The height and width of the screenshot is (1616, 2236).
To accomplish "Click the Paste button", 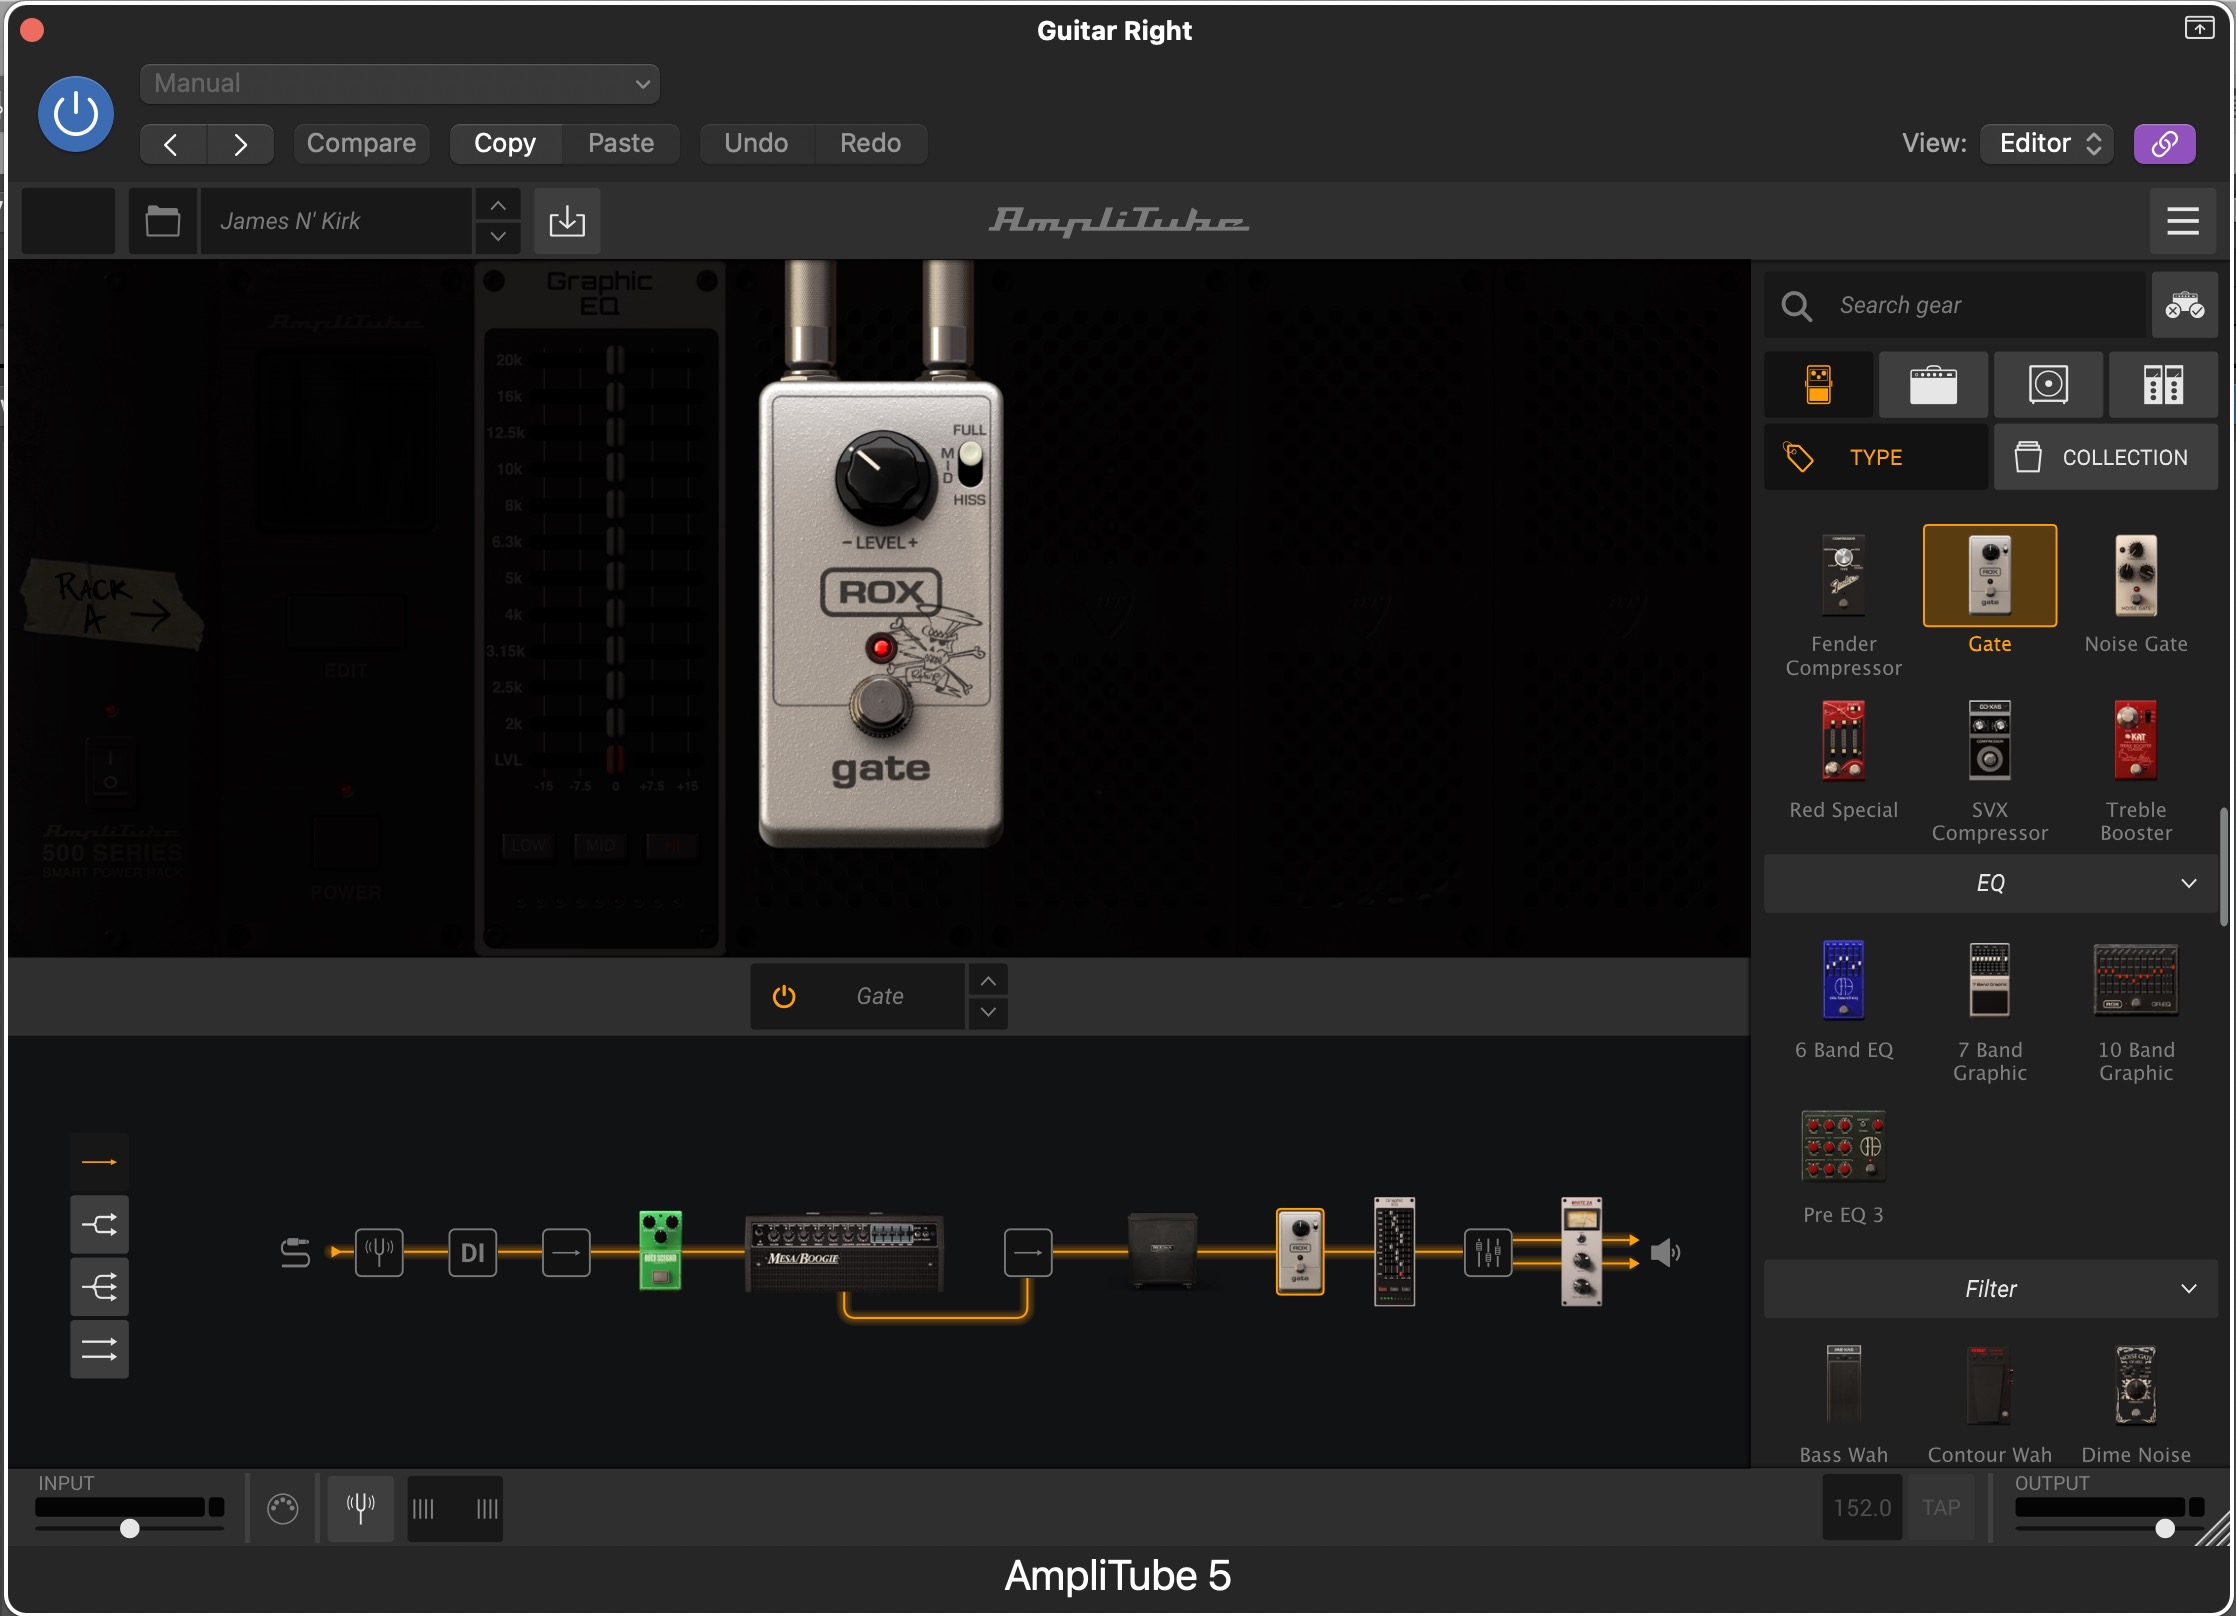I will tap(621, 144).
